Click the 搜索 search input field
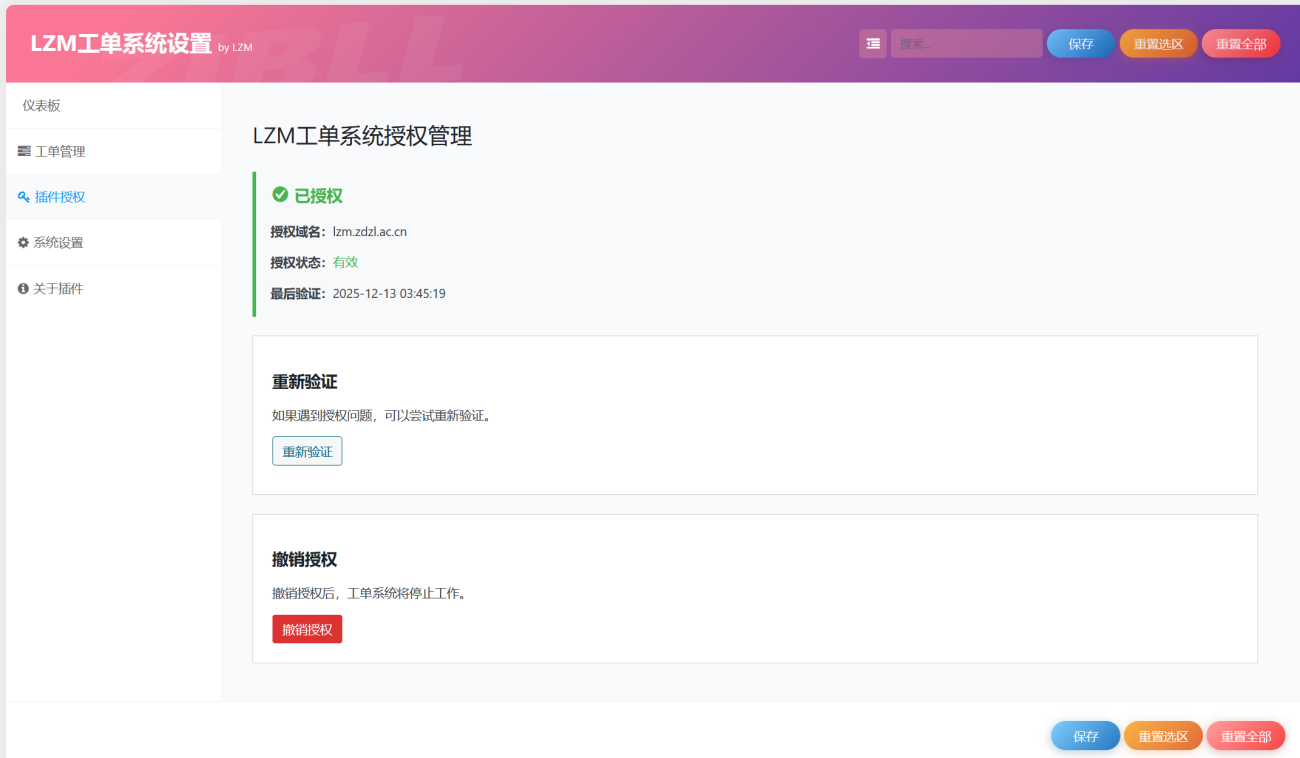The width and height of the screenshot is (1300, 758). tap(966, 43)
